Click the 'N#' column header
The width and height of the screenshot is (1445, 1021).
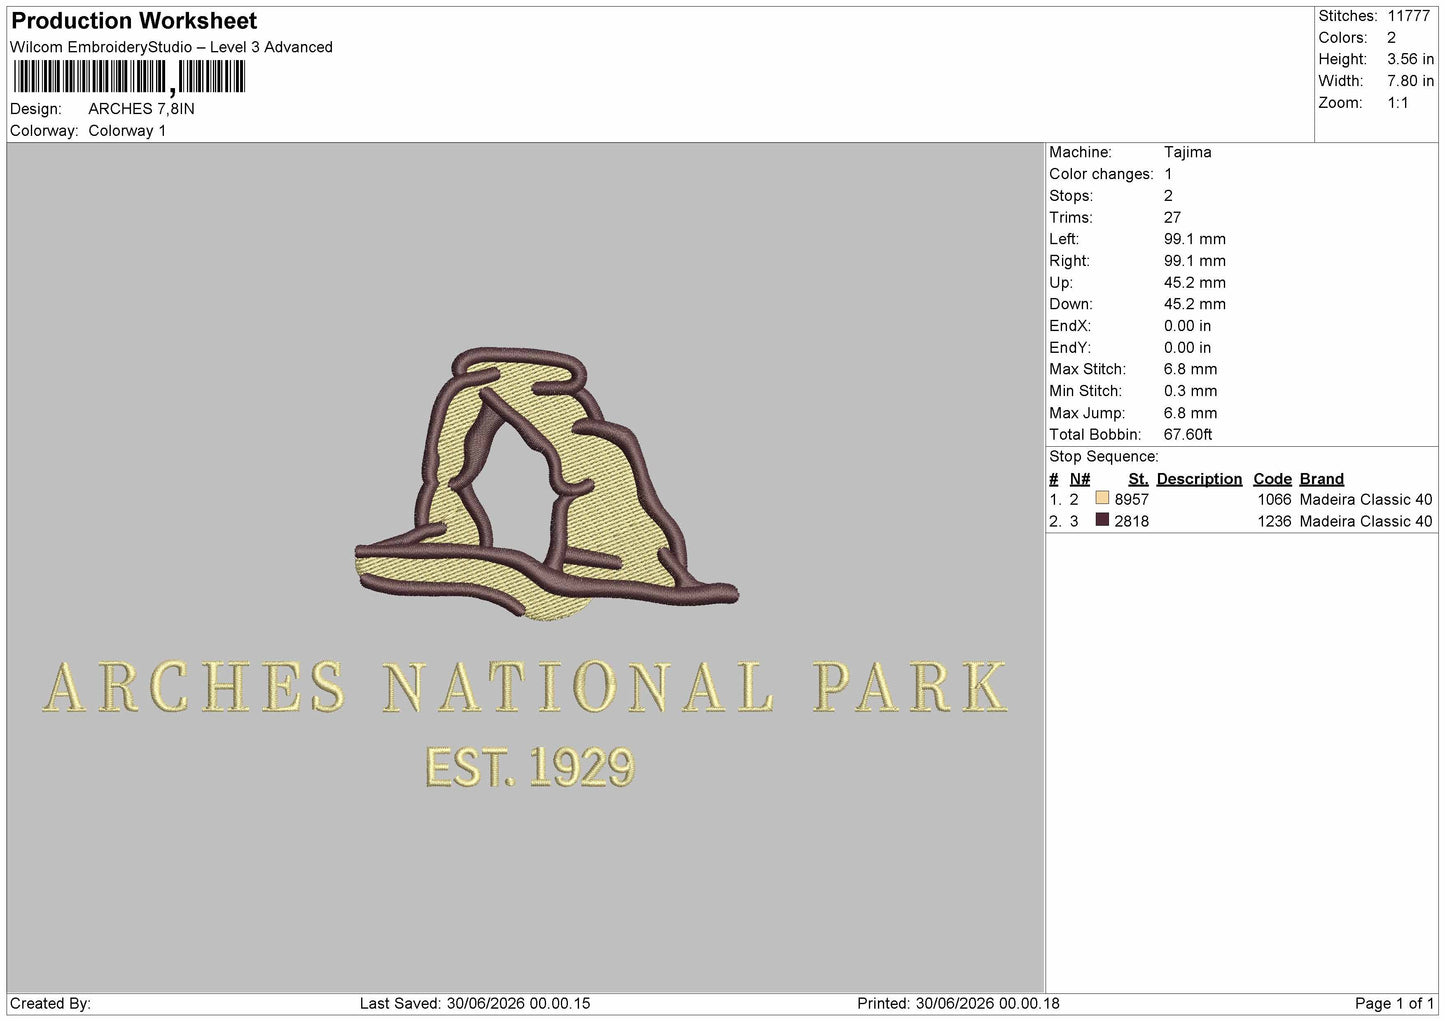pyautogui.click(x=1080, y=479)
